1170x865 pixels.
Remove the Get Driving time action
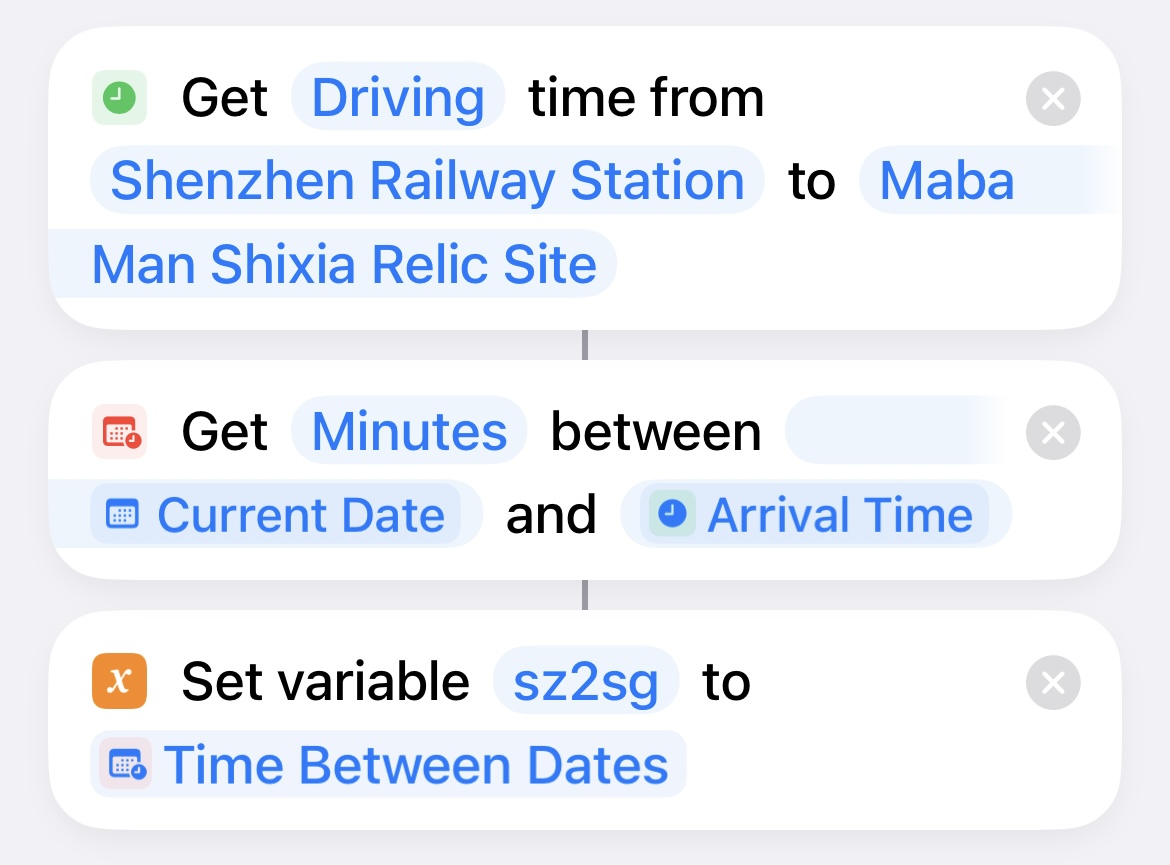(x=1053, y=98)
